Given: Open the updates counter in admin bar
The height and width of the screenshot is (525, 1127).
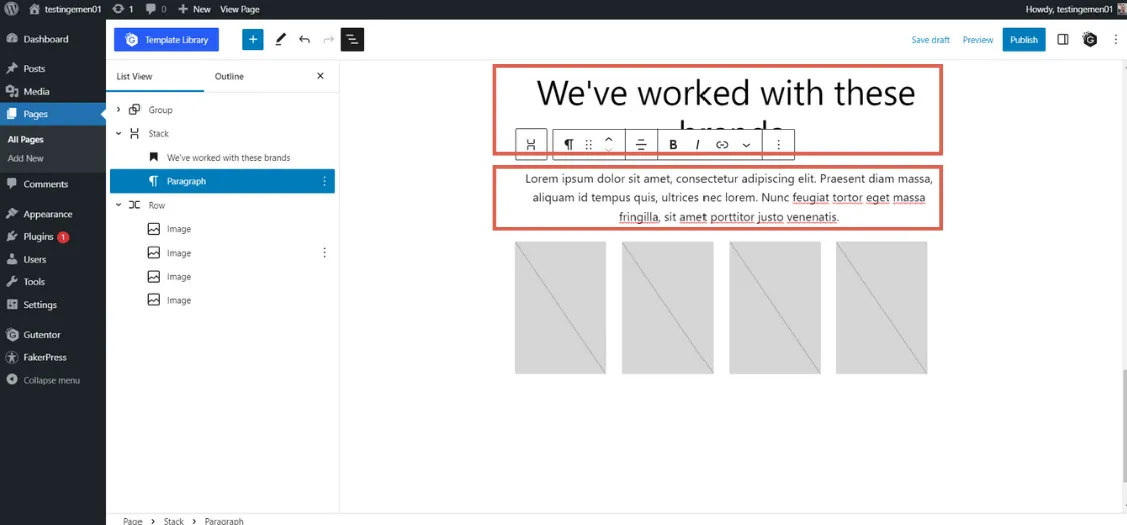Looking at the screenshot, I should pos(123,9).
